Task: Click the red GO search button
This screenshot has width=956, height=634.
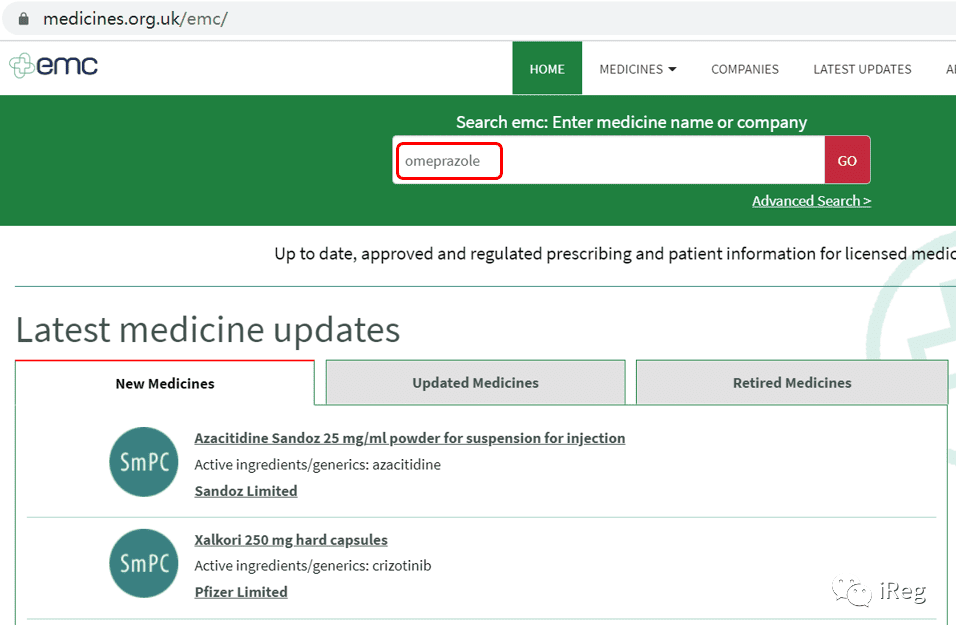Action: click(x=847, y=160)
